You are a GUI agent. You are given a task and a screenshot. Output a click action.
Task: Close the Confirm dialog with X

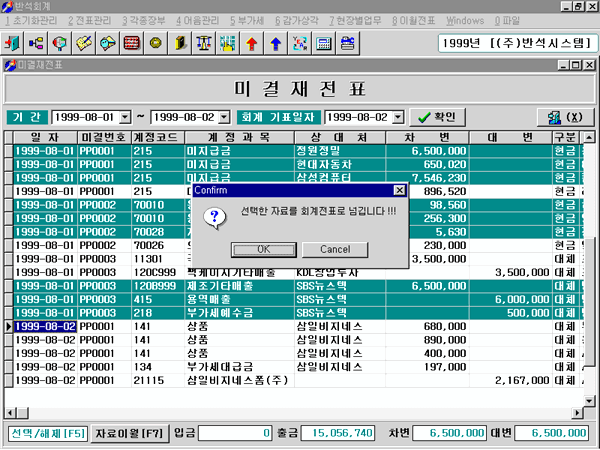(x=399, y=190)
